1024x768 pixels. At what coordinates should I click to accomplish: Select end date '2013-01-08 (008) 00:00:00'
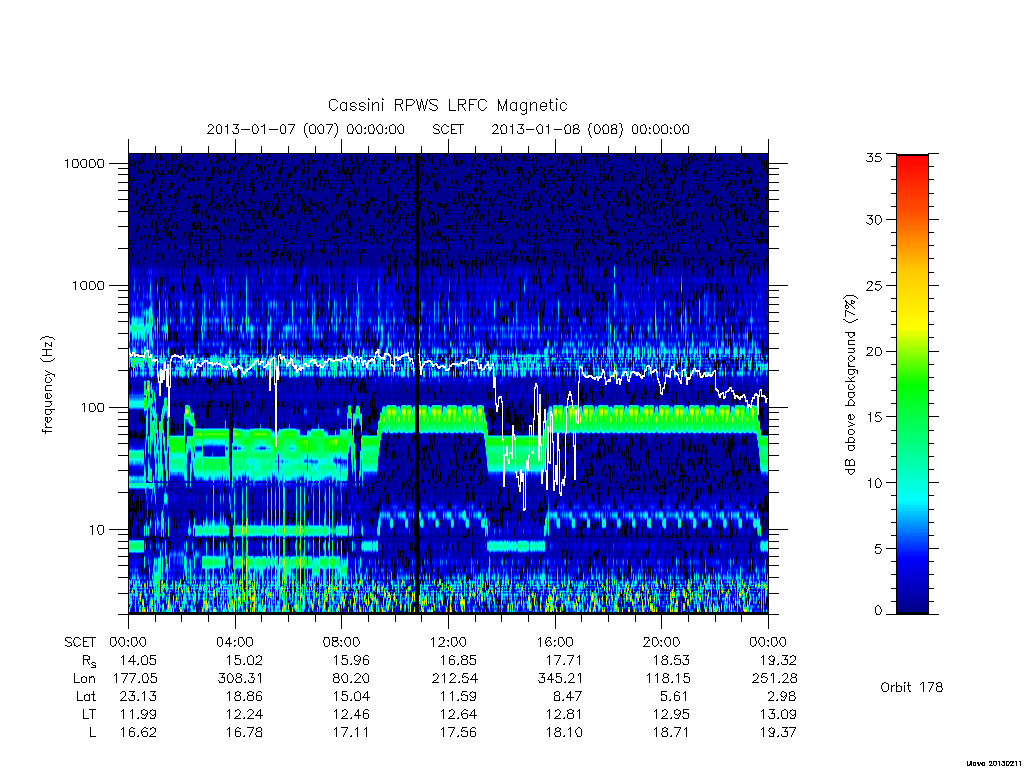pyautogui.click(x=590, y=129)
